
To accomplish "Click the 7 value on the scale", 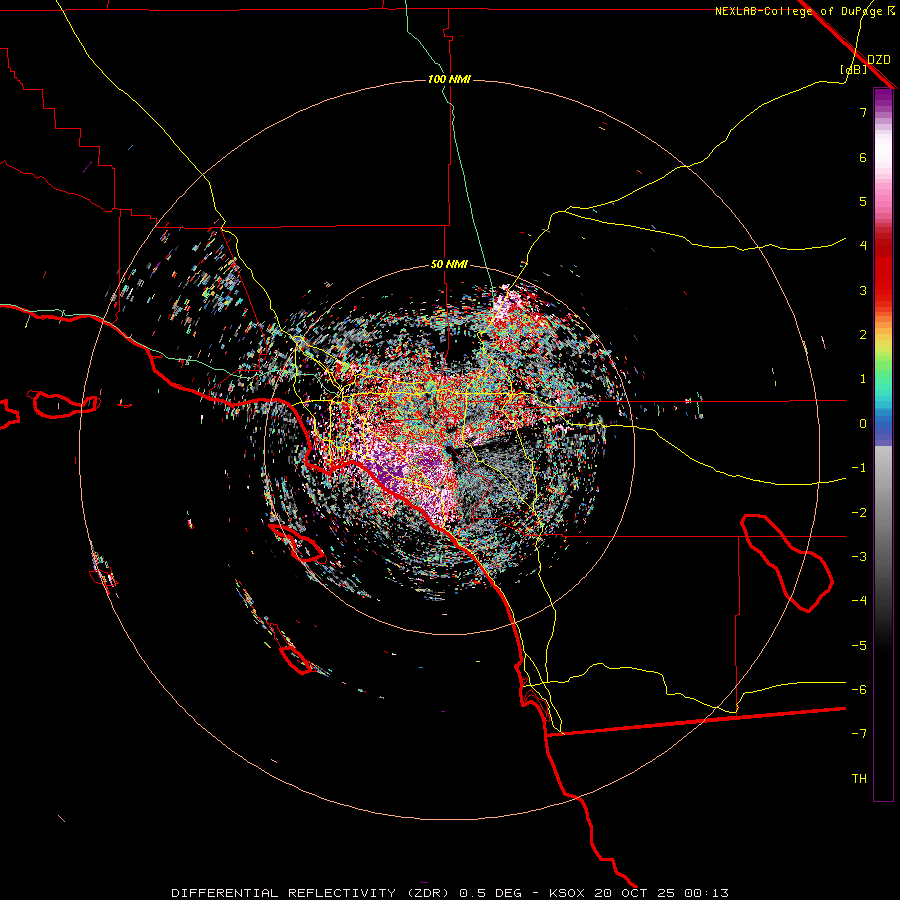I will (863, 112).
